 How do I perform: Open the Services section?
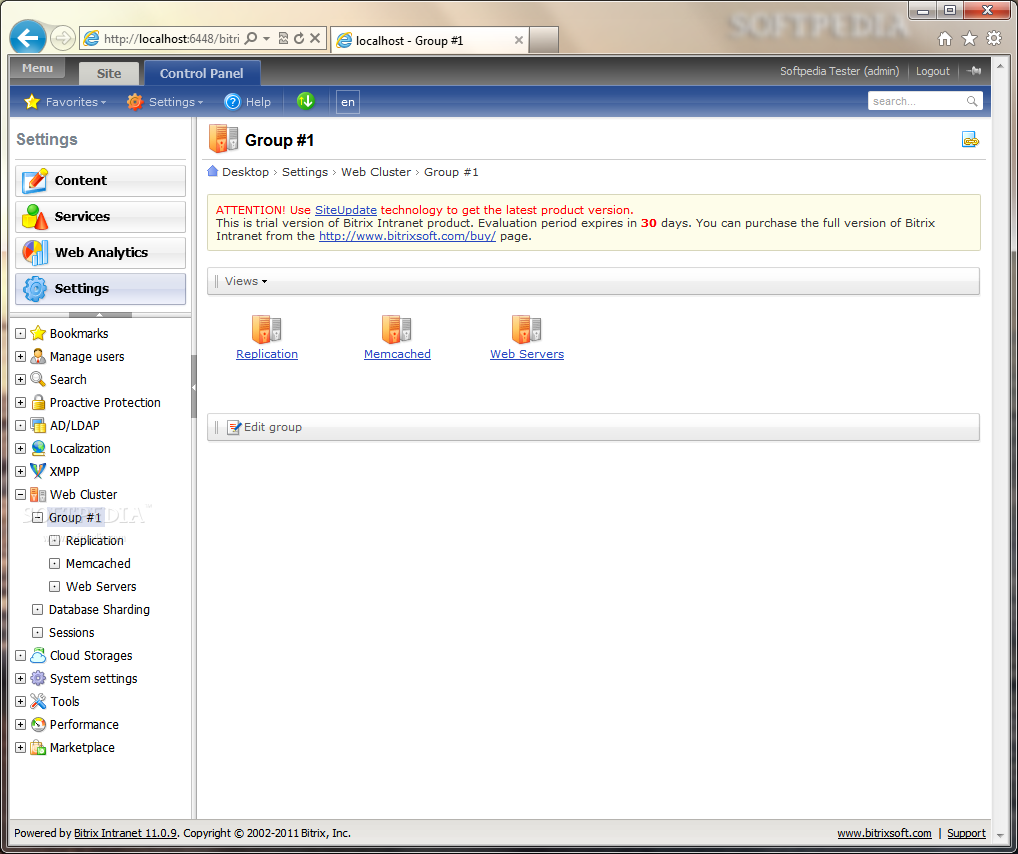tap(101, 216)
